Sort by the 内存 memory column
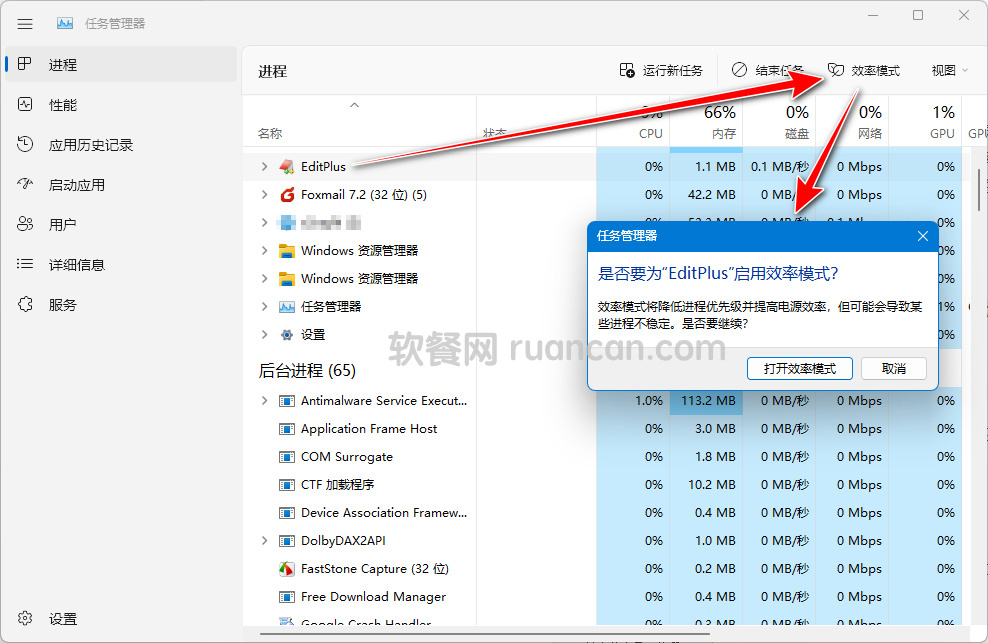 pos(706,122)
